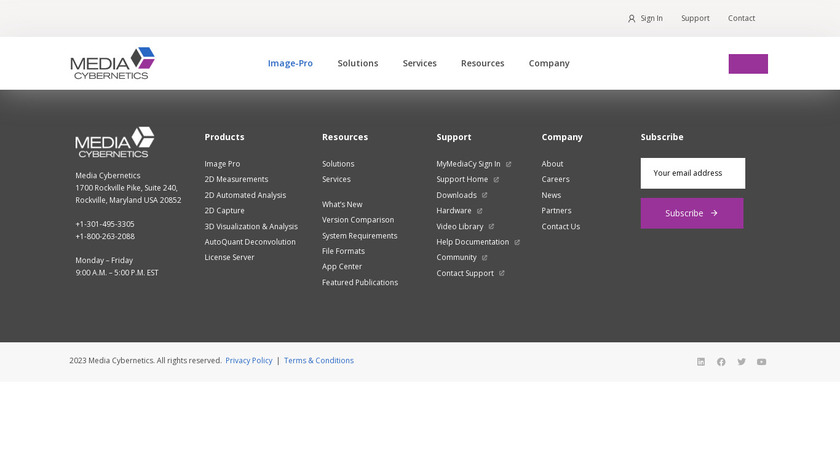Open the Image-Pro navigation menu

tap(290, 63)
